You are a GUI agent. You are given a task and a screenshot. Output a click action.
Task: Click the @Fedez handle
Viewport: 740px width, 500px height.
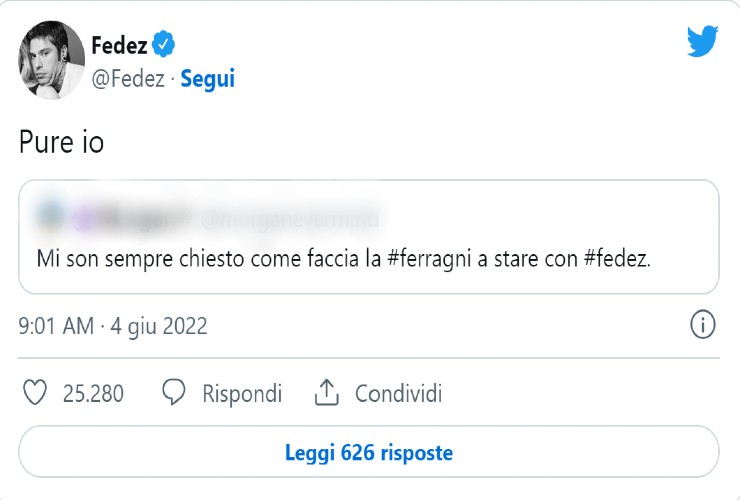[127, 79]
